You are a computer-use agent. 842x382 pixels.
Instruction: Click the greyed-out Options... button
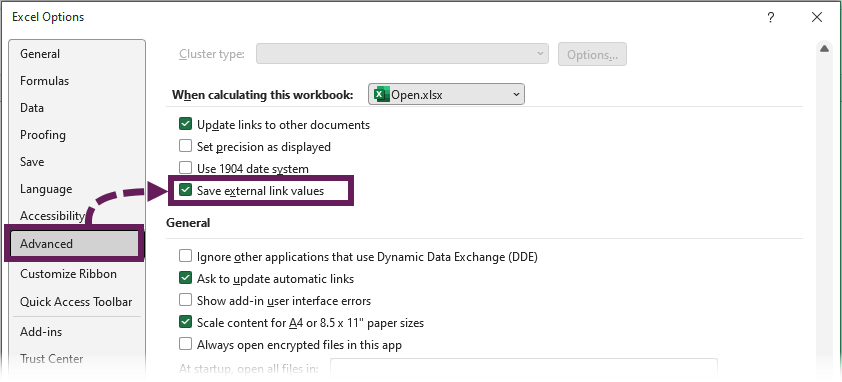pyautogui.click(x=592, y=54)
